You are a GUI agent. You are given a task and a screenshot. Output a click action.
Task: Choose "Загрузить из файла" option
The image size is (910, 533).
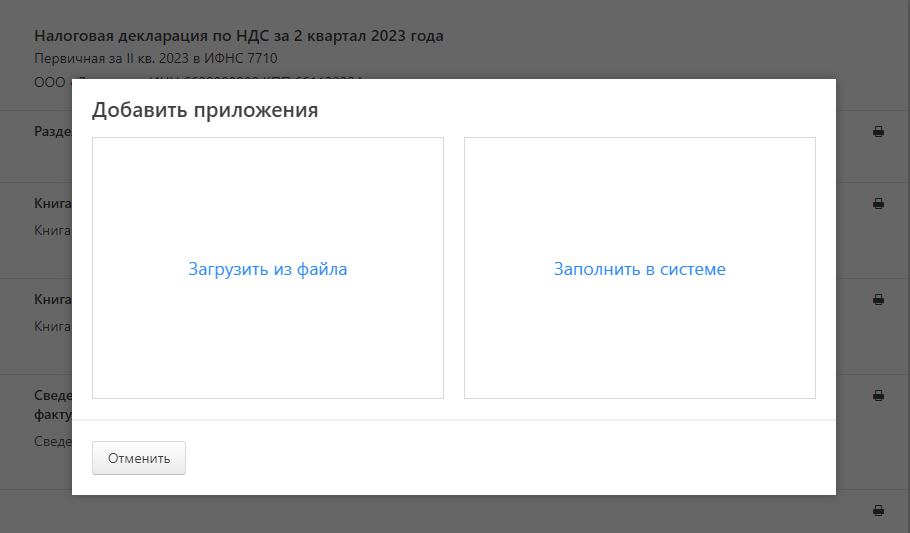coord(268,268)
